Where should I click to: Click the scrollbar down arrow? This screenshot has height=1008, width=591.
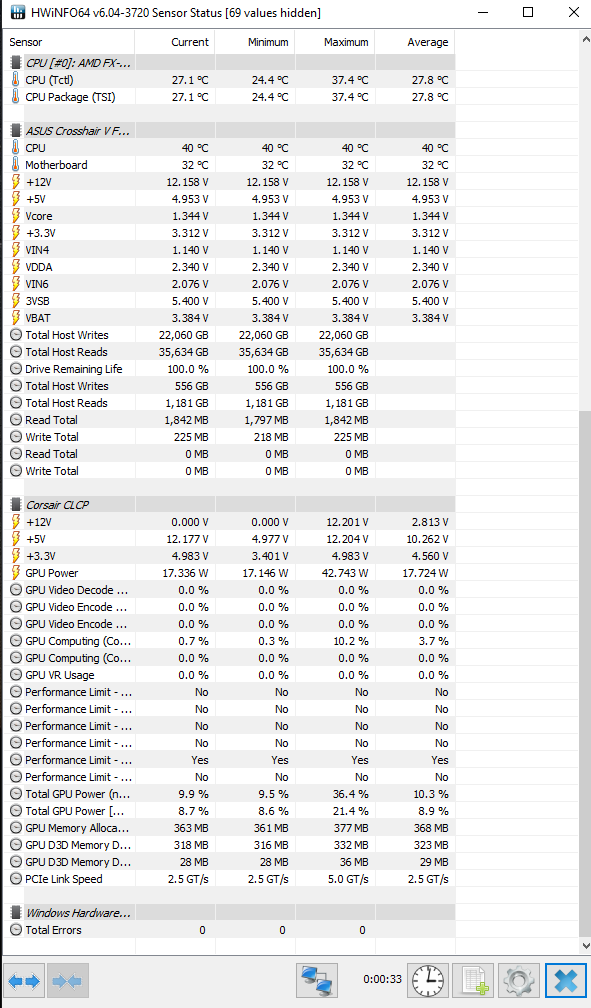[585, 946]
